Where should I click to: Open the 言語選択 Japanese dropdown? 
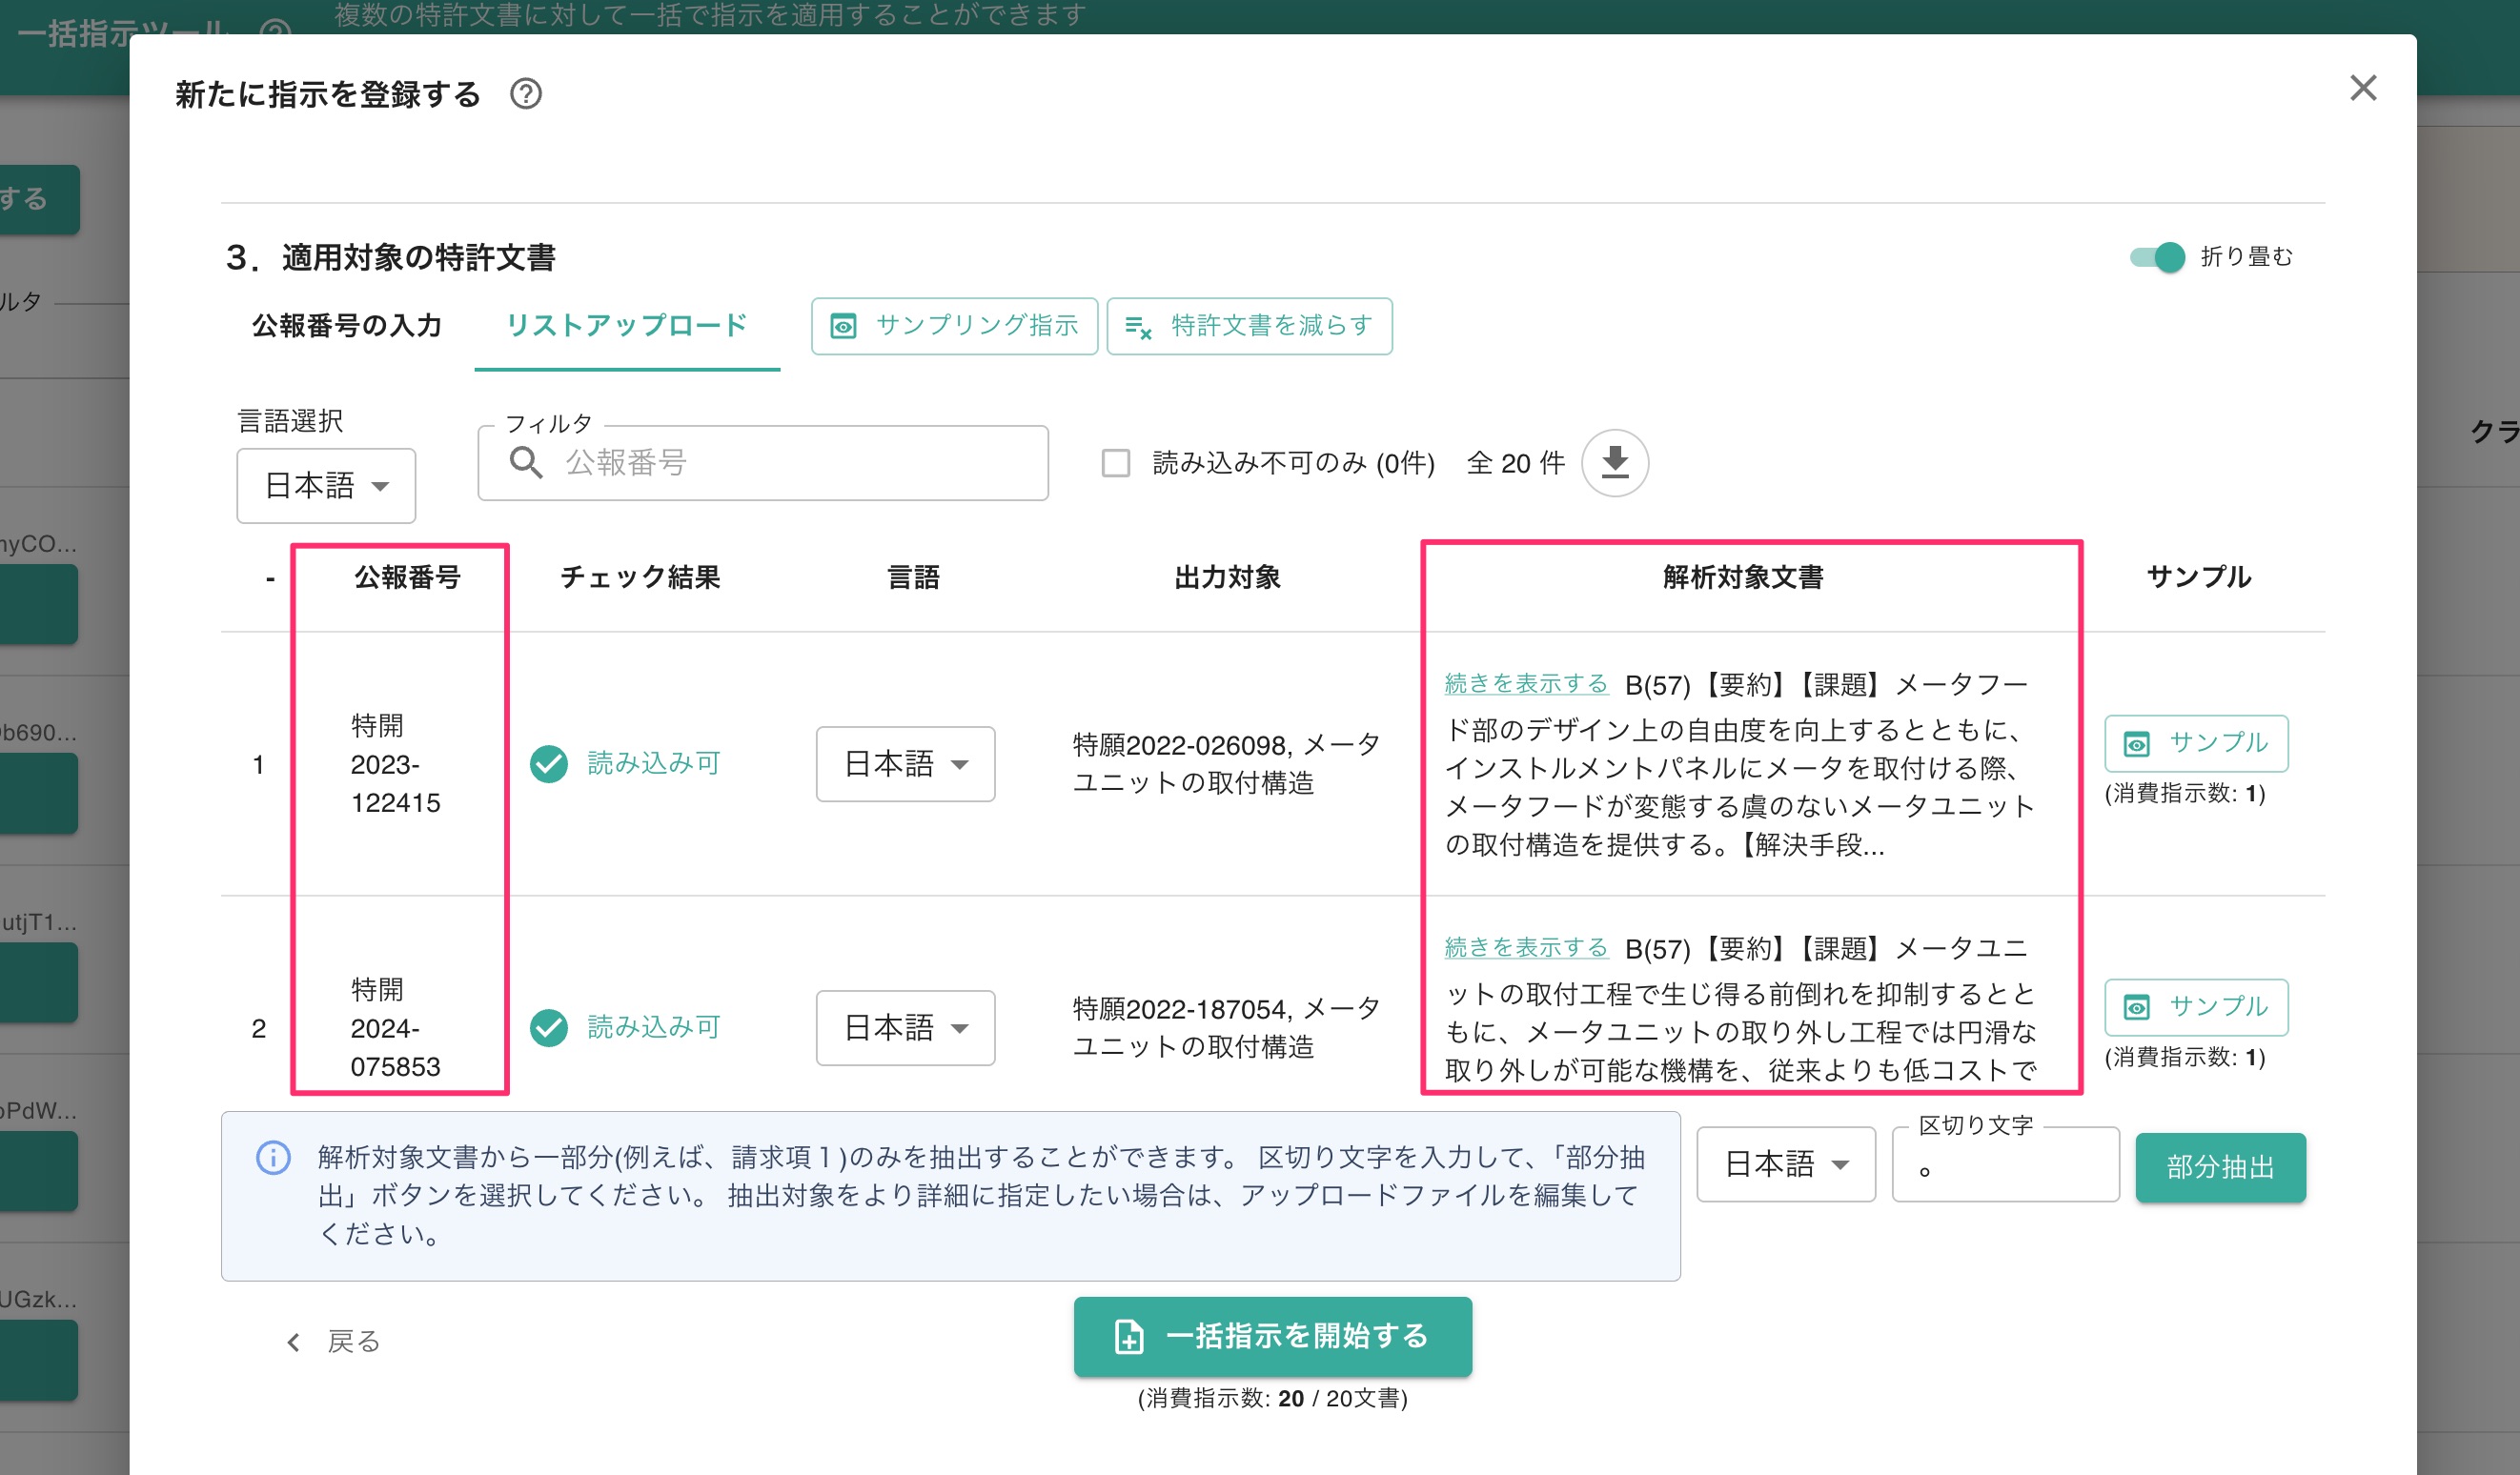pos(325,486)
